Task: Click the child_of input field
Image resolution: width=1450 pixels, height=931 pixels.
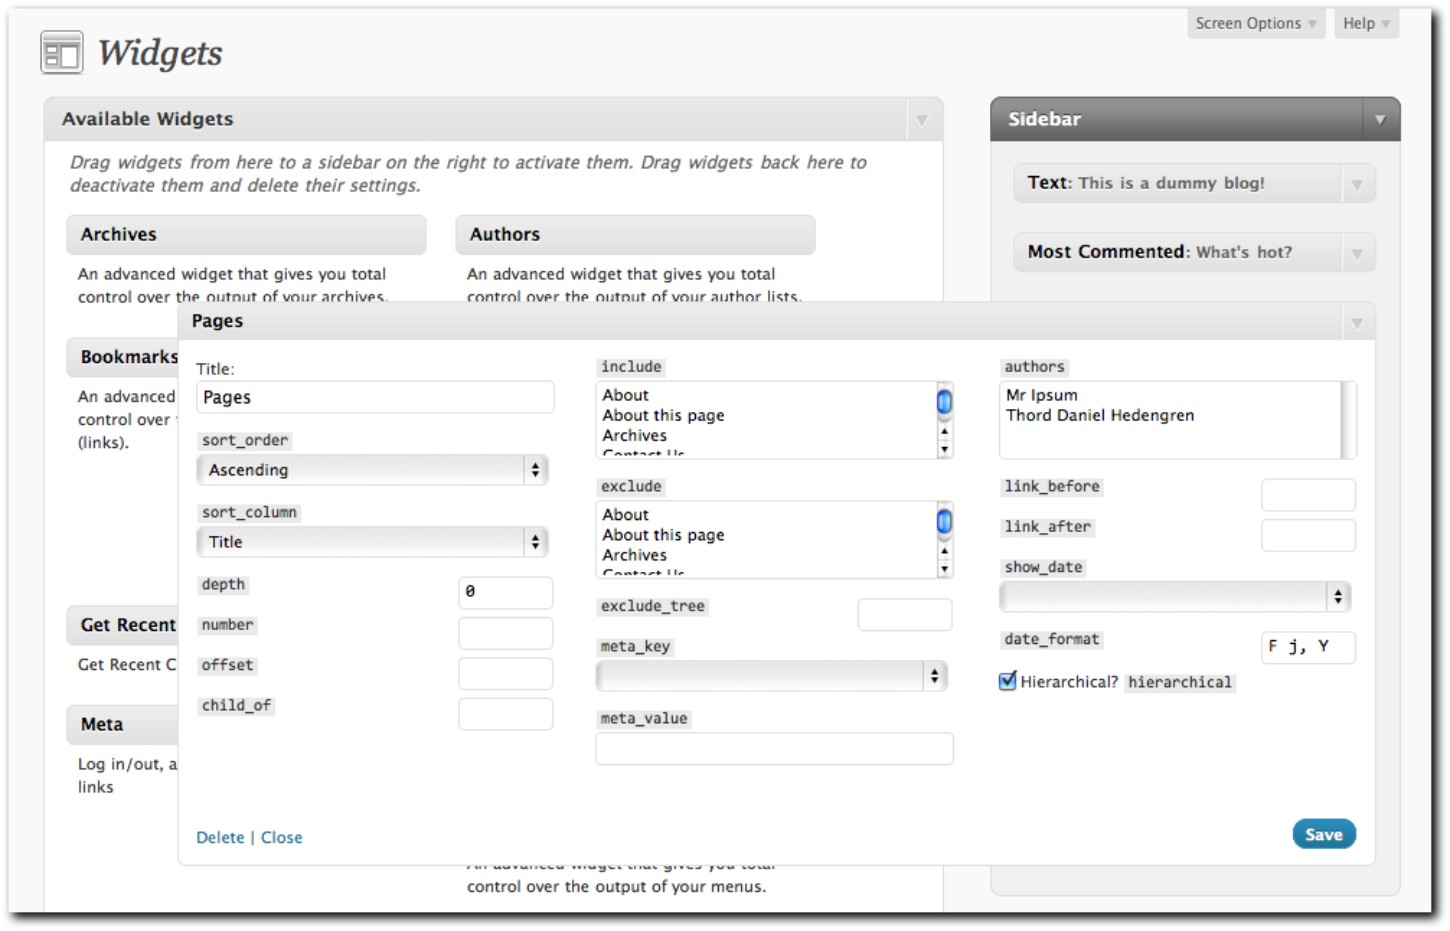Action: (506, 713)
